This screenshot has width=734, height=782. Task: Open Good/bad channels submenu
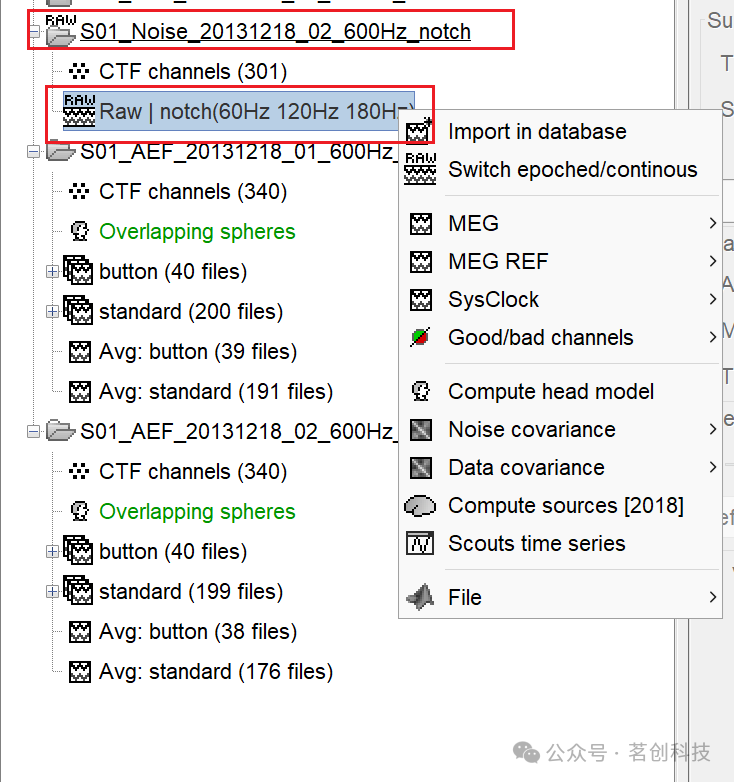[x=560, y=338]
